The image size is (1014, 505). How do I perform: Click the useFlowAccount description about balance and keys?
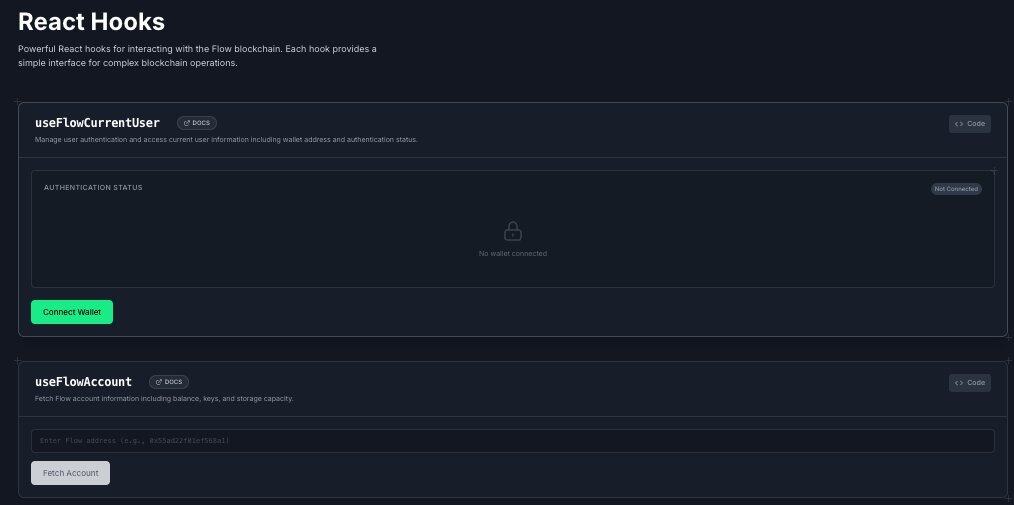coord(164,398)
